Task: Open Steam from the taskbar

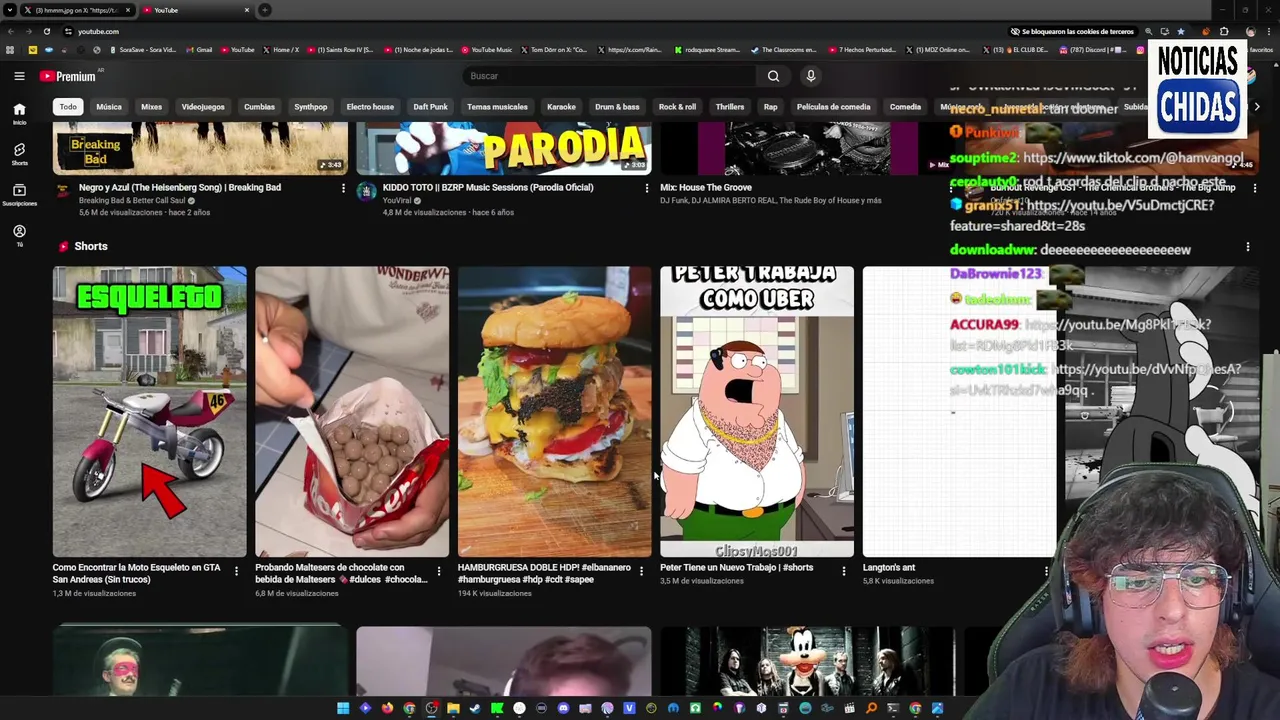Action: [x=475, y=708]
